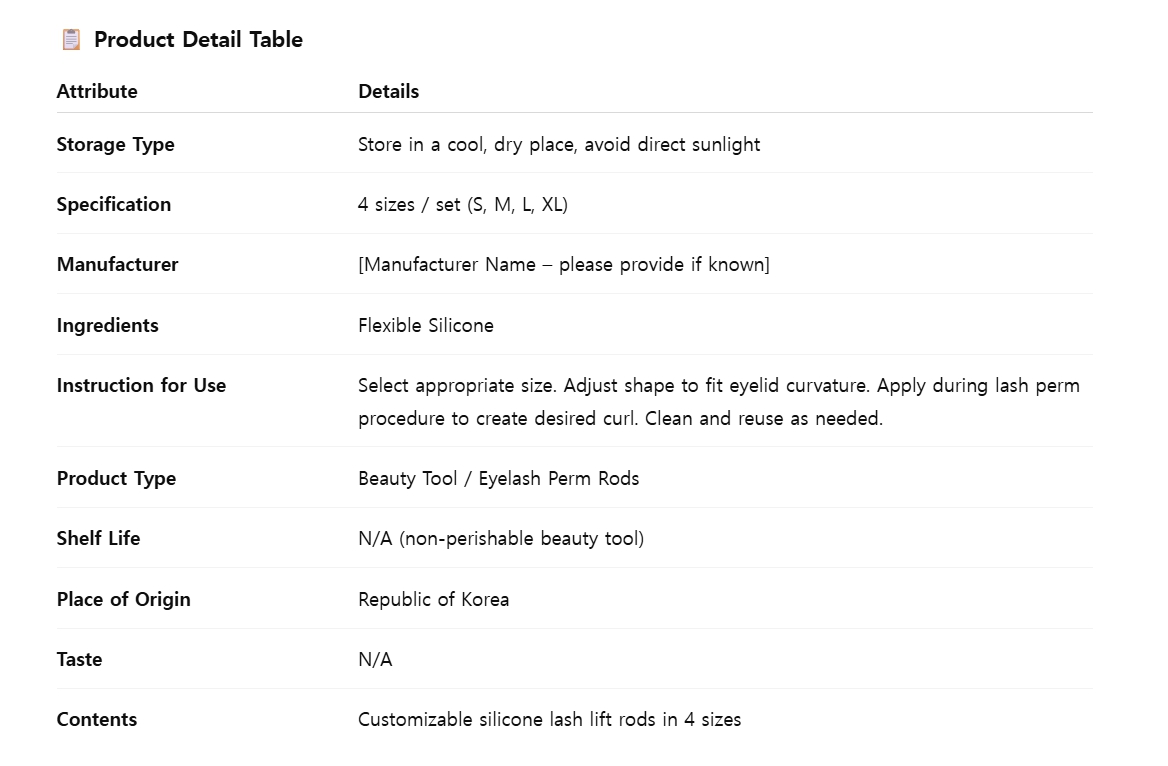Click the Attribute column header

[x=97, y=92]
